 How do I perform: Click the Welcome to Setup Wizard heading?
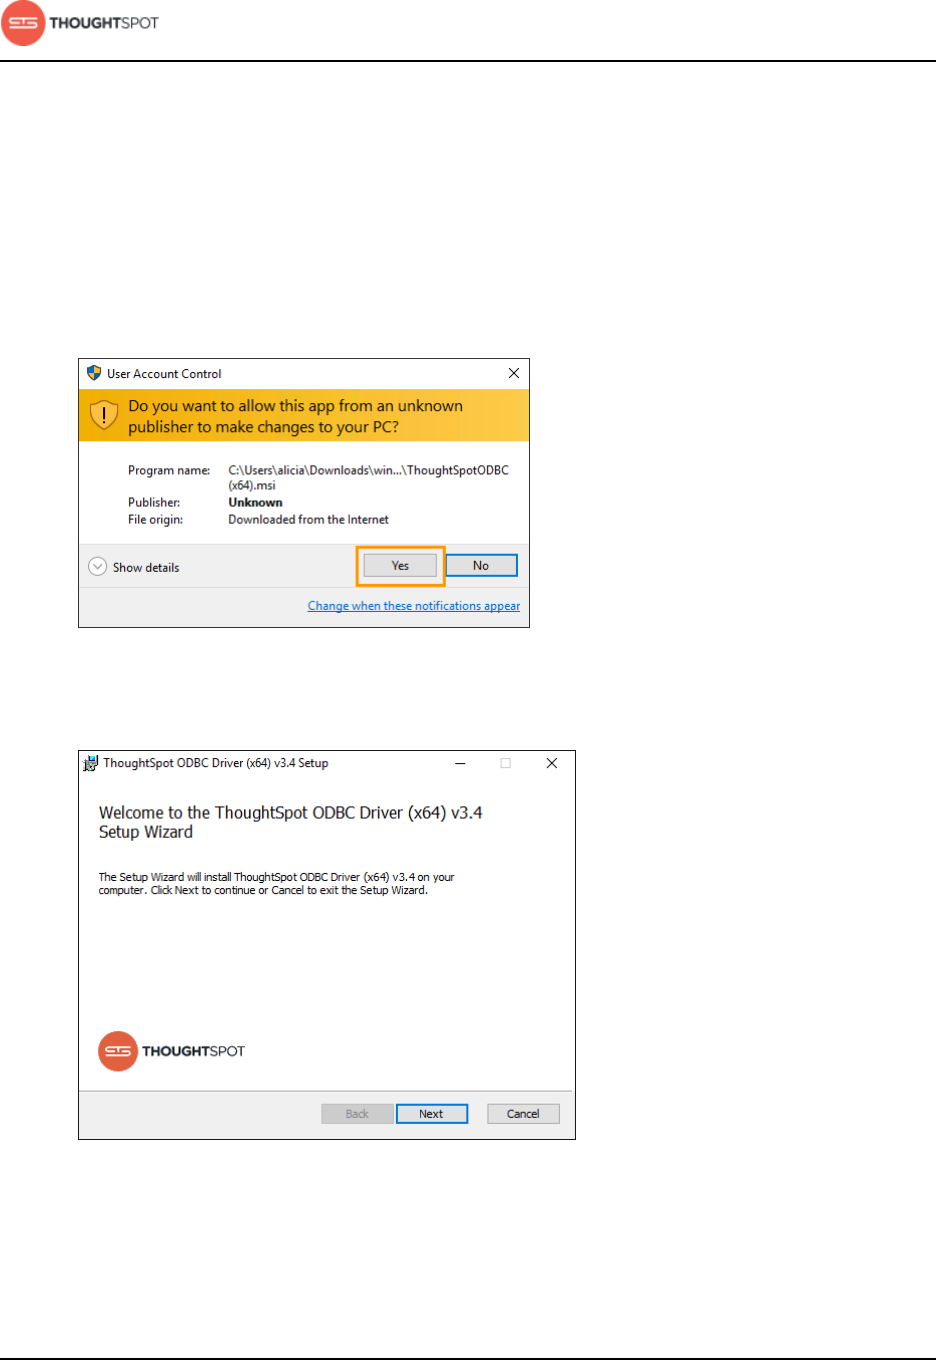(x=290, y=822)
